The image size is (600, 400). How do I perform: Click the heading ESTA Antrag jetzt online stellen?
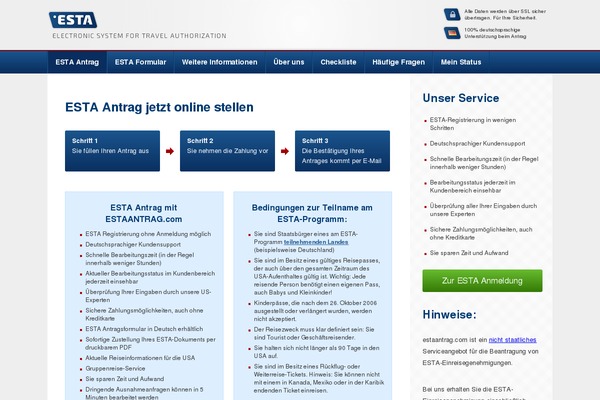[159, 107]
